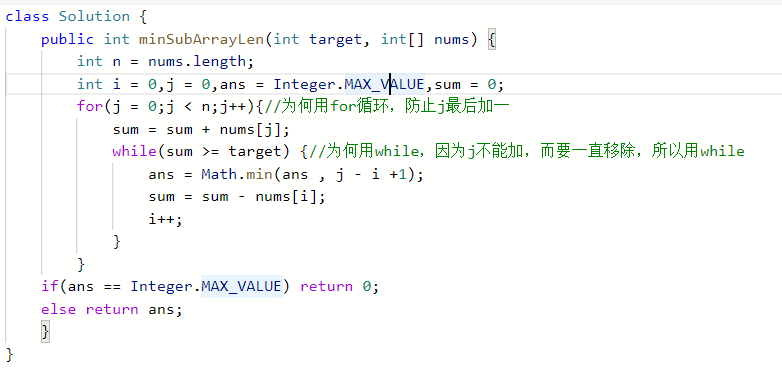Click the "class" keyword on the first line
The height and width of the screenshot is (376, 782).
tap(27, 16)
